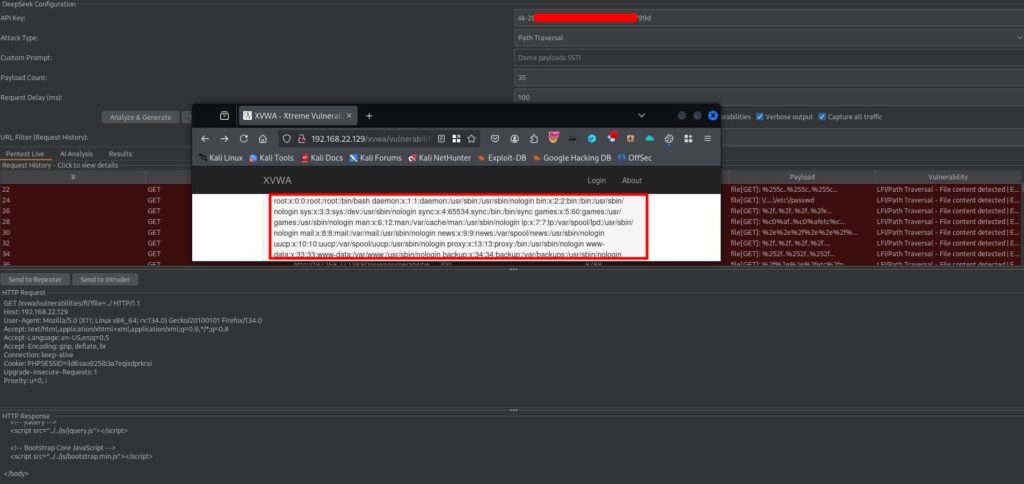Click the %c0%af payload cell
Image resolution: width=1024 pixels, height=484 pixels.
pos(801,221)
